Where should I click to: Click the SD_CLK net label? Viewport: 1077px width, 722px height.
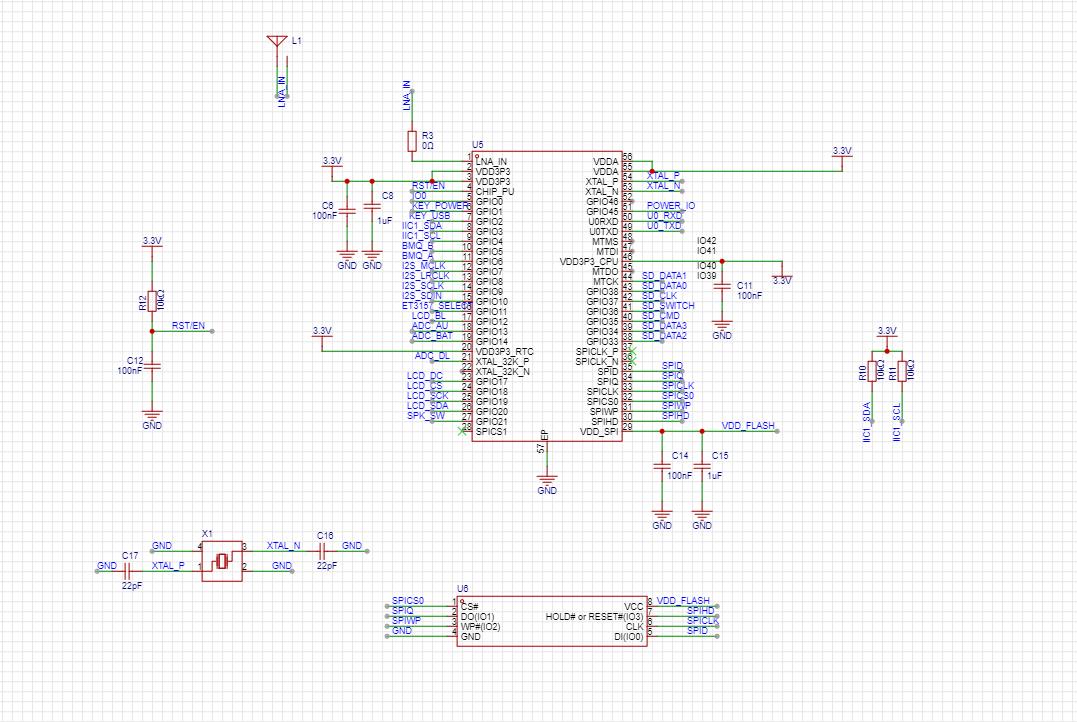point(659,295)
